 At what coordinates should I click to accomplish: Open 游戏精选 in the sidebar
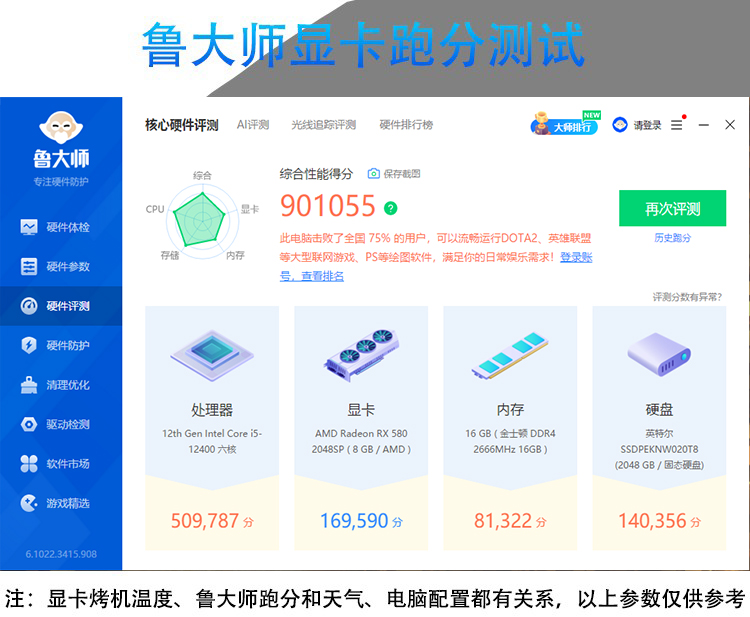tap(61, 503)
